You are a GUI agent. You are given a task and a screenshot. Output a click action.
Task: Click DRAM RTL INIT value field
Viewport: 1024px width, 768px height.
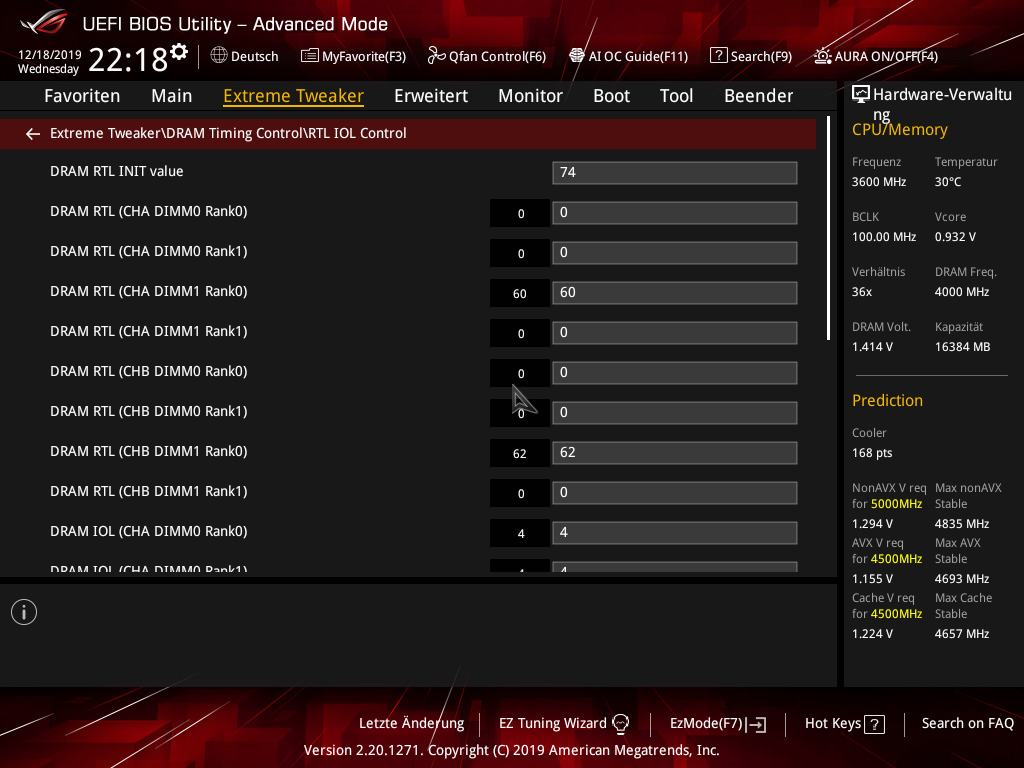tap(675, 173)
